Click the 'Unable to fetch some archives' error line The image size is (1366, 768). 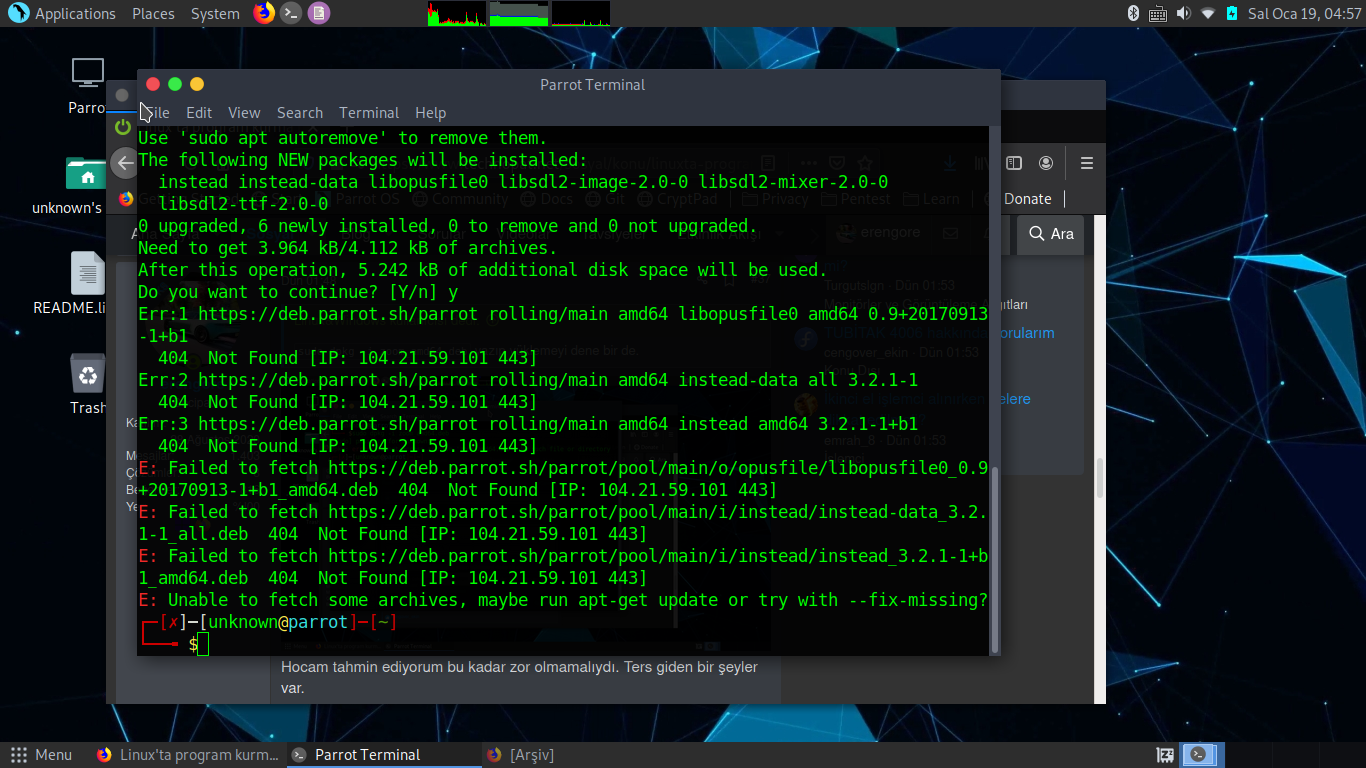click(x=563, y=600)
